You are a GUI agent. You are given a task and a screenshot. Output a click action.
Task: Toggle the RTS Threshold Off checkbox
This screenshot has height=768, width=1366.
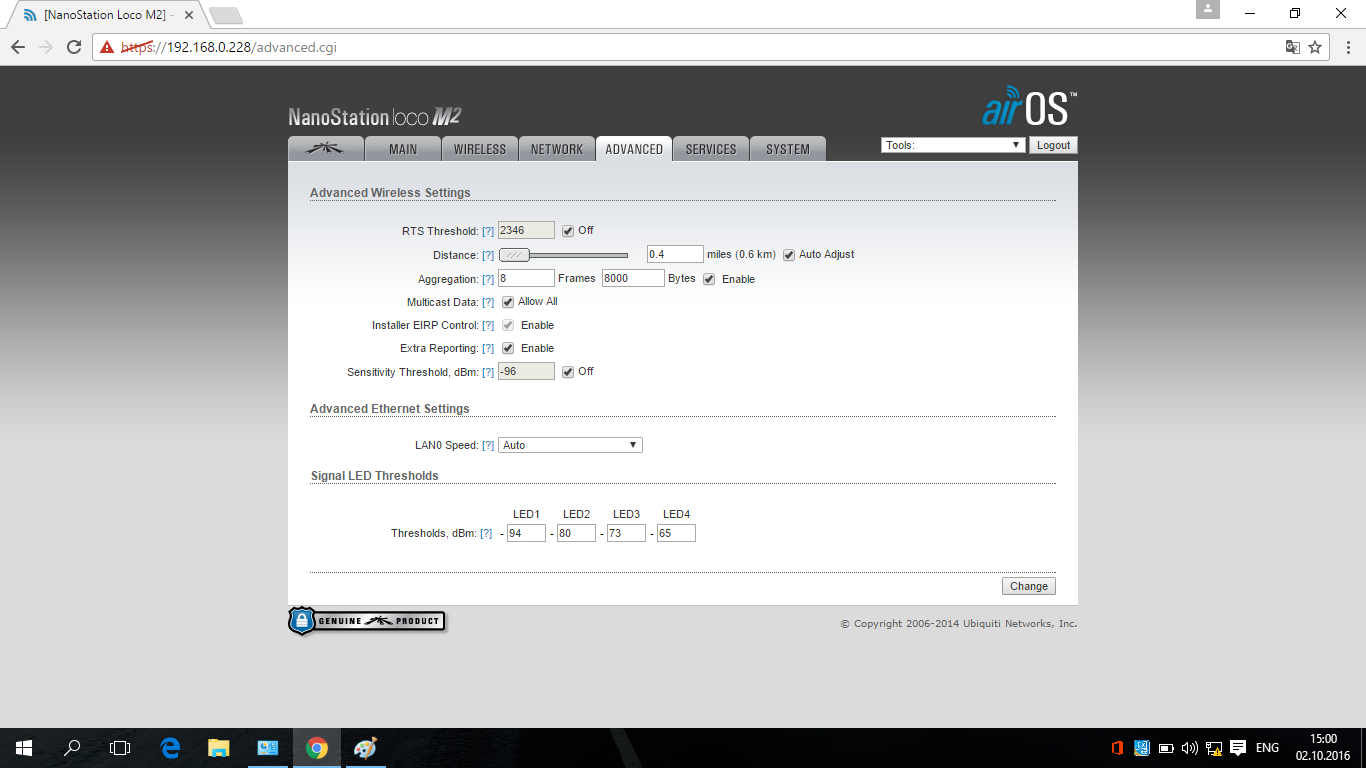[x=568, y=231]
